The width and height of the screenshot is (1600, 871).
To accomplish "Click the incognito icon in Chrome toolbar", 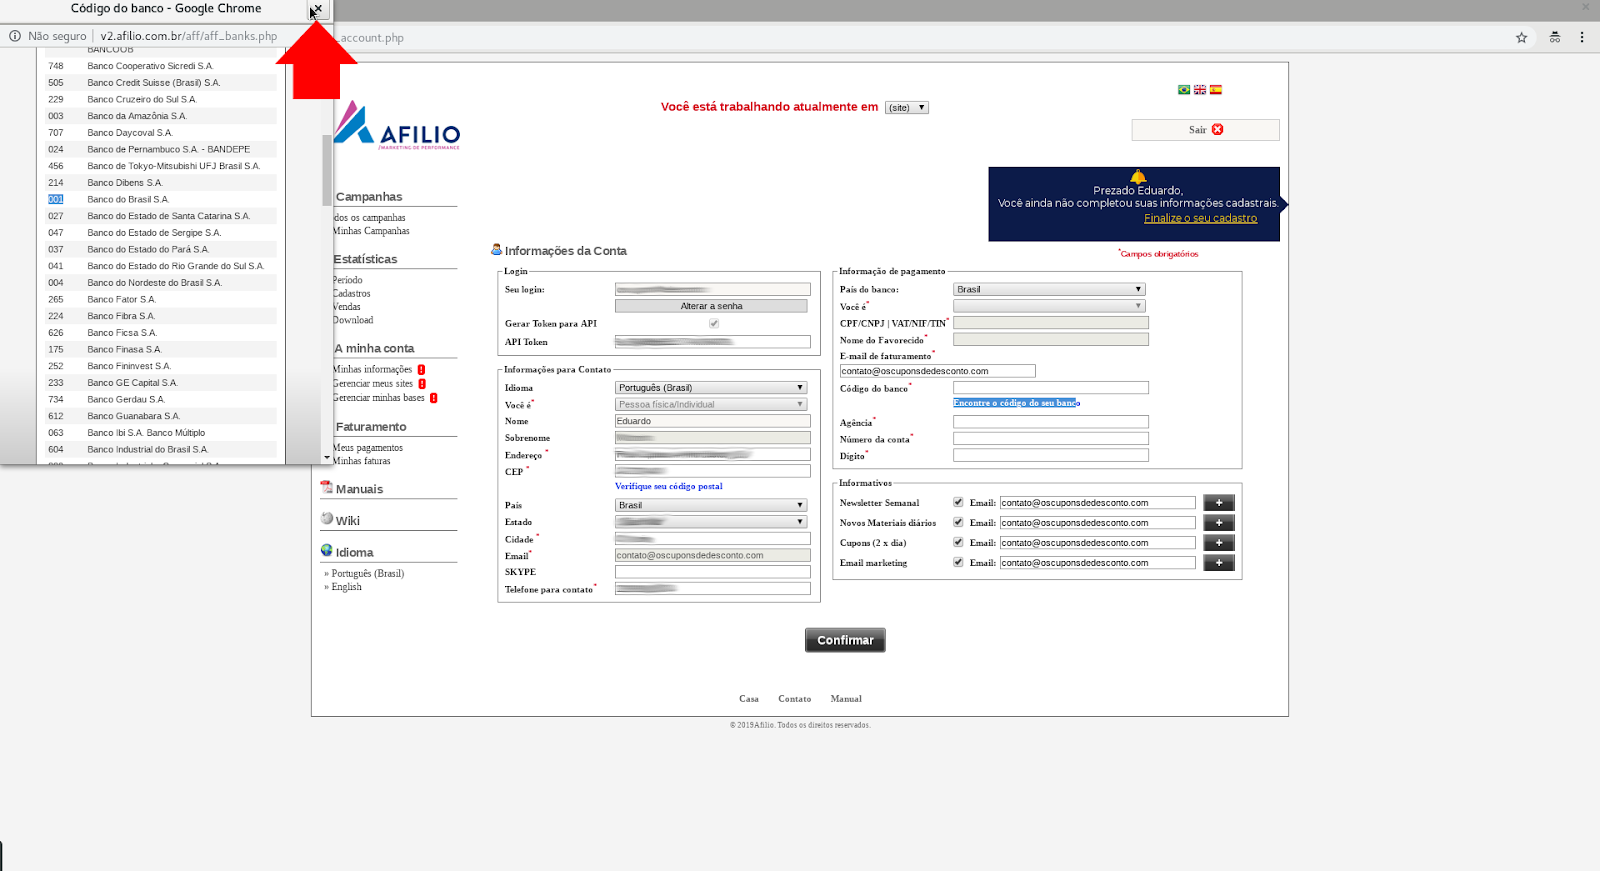I will (x=1555, y=37).
